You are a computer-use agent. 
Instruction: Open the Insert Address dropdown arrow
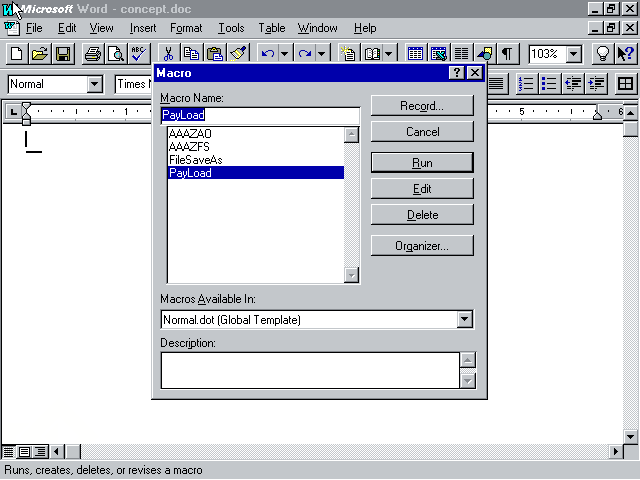click(x=389, y=53)
